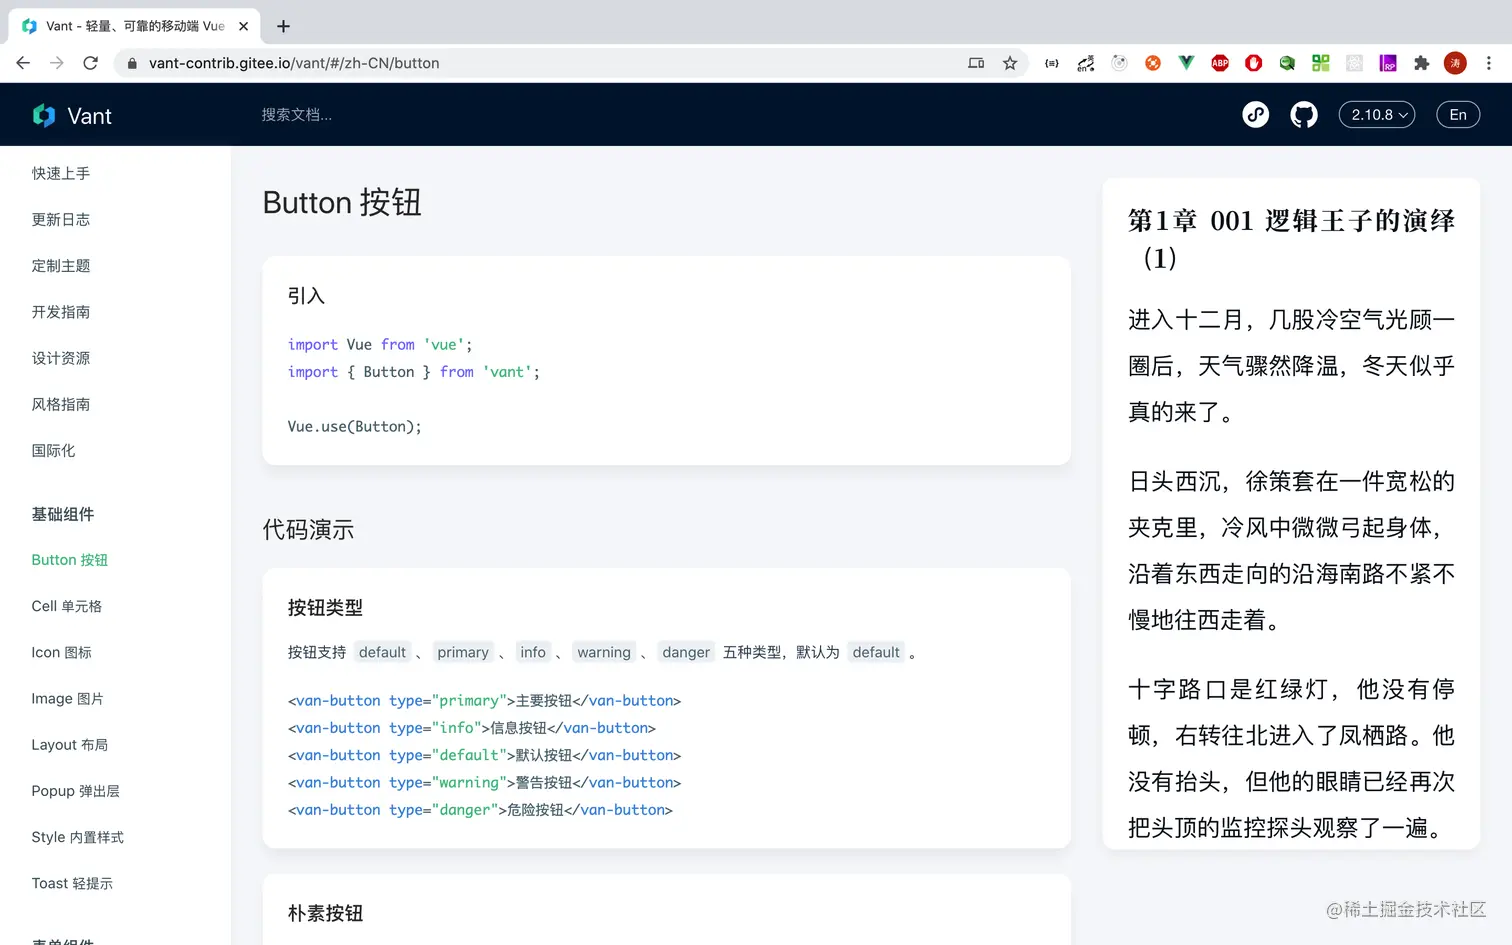Reload the page with refresh icon
This screenshot has height=945, width=1512.
91,63
